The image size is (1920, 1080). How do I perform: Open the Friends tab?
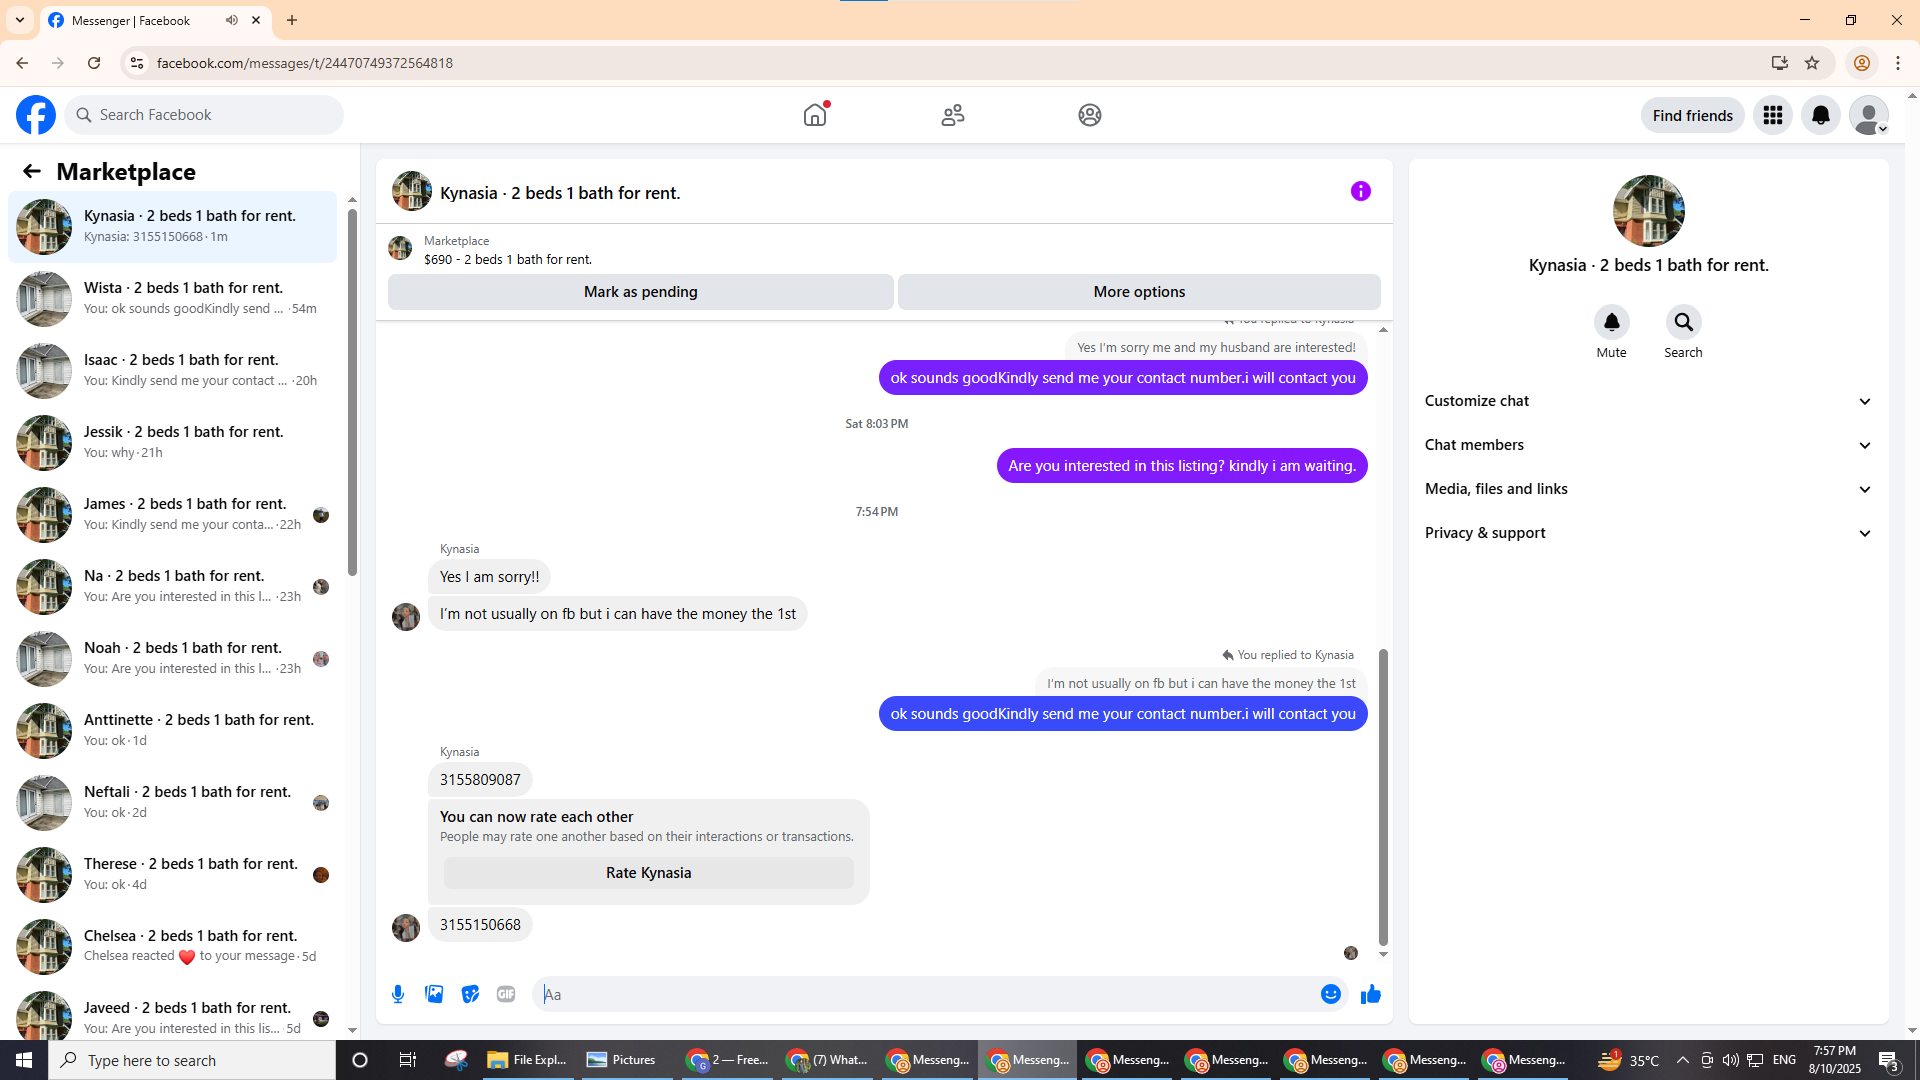coord(952,115)
